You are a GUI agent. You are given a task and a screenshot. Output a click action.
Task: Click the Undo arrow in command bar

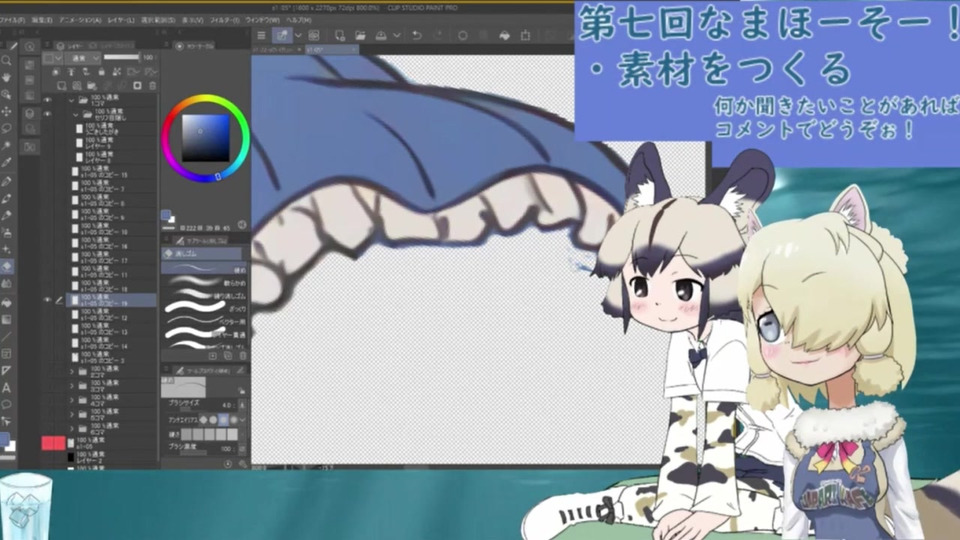point(417,36)
